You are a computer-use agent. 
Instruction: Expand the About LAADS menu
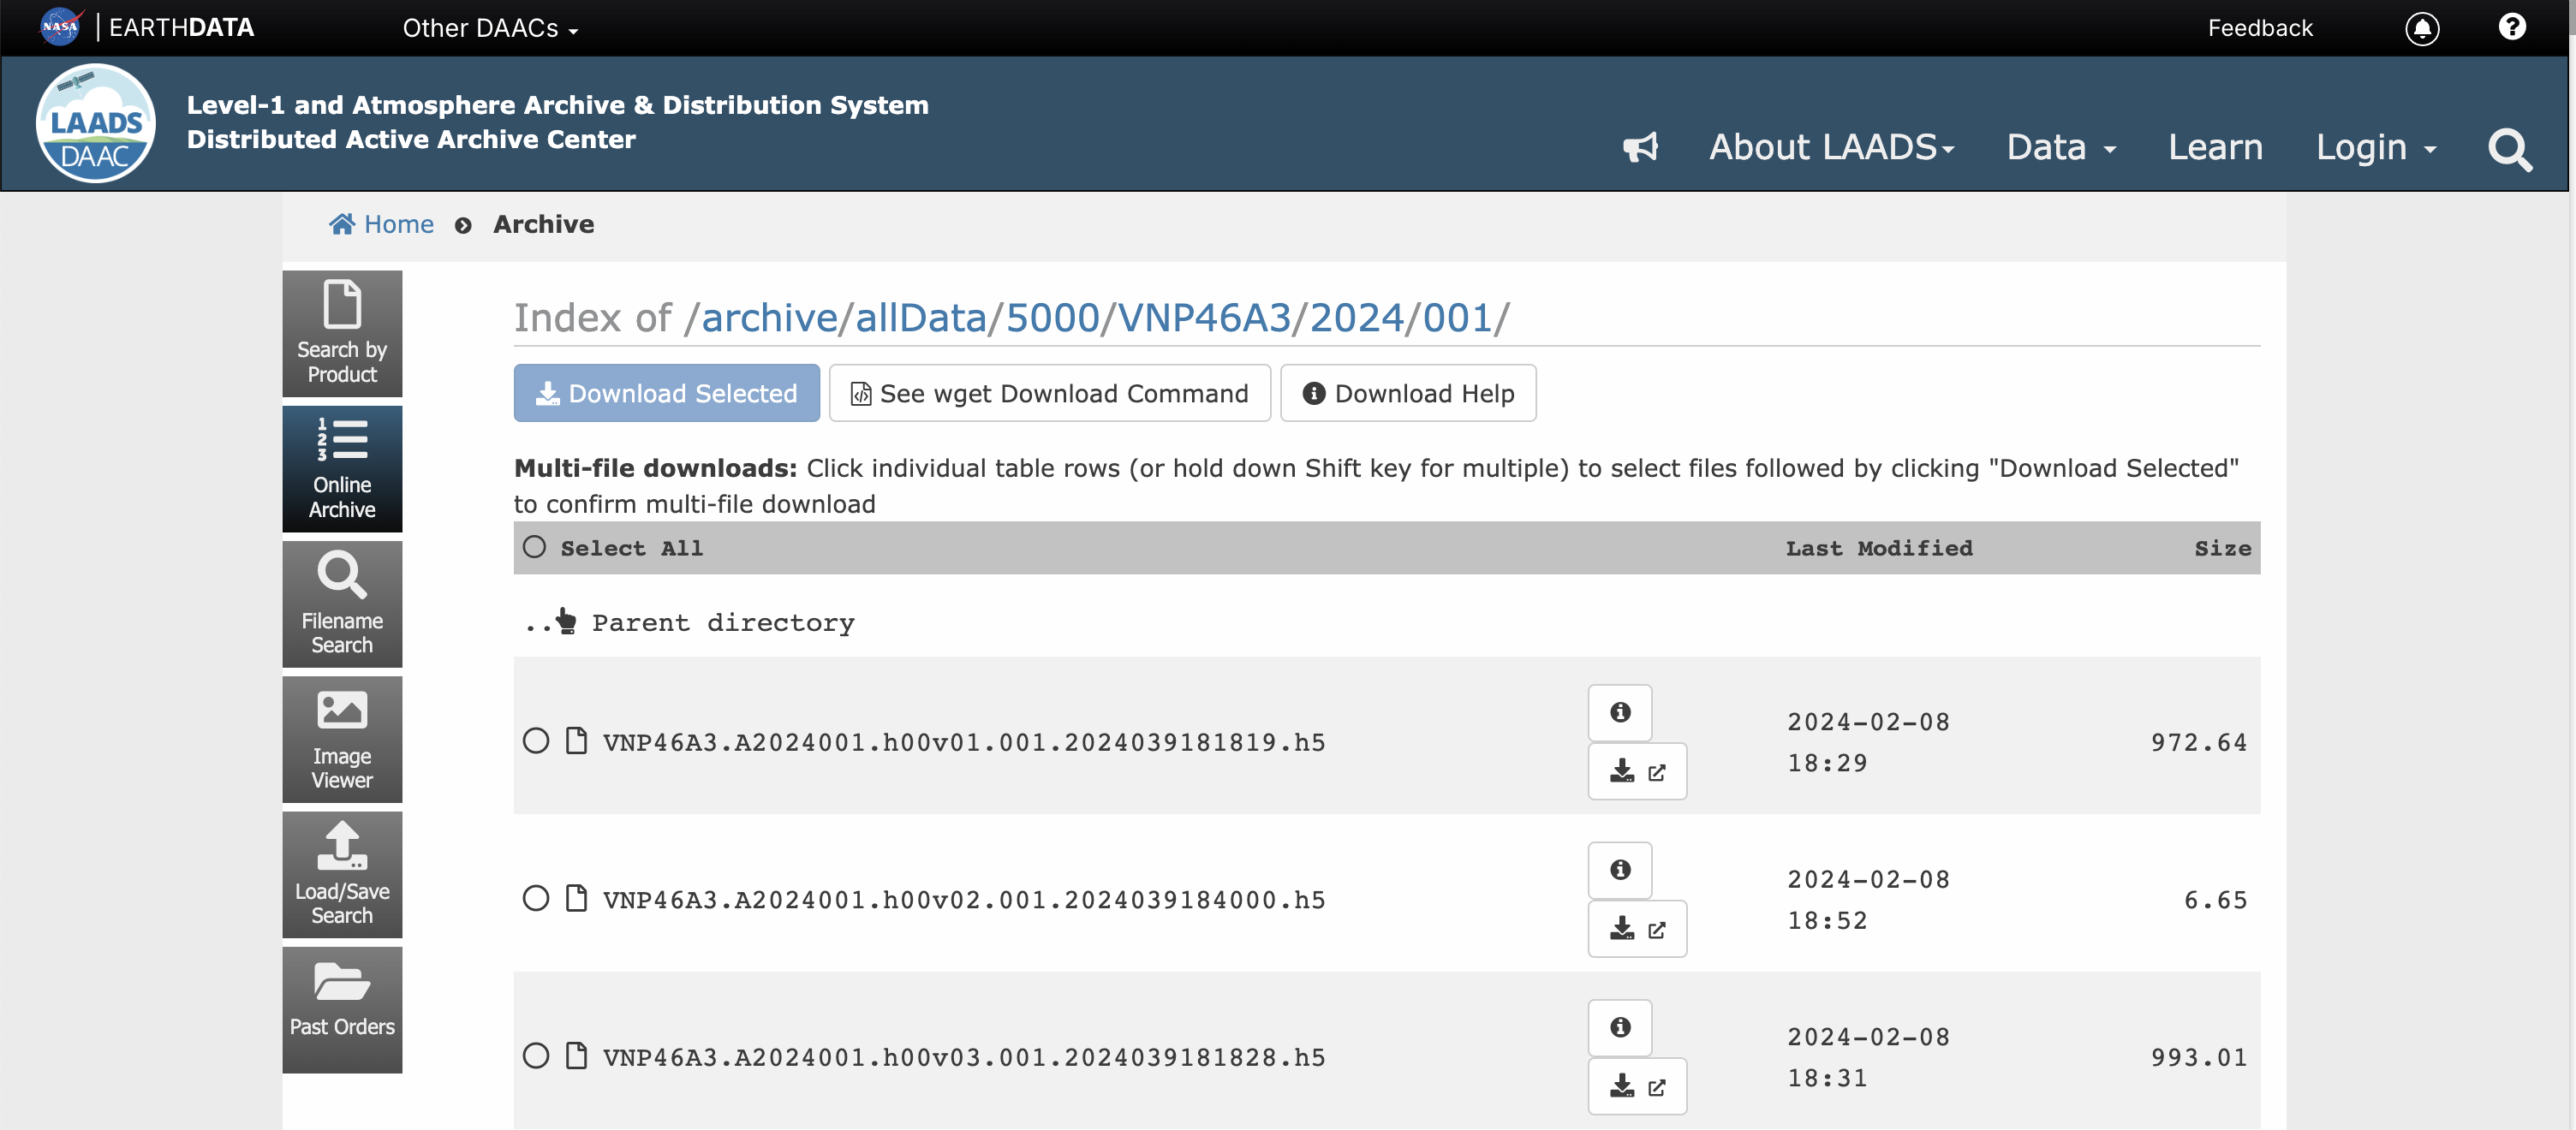(x=1831, y=148)
